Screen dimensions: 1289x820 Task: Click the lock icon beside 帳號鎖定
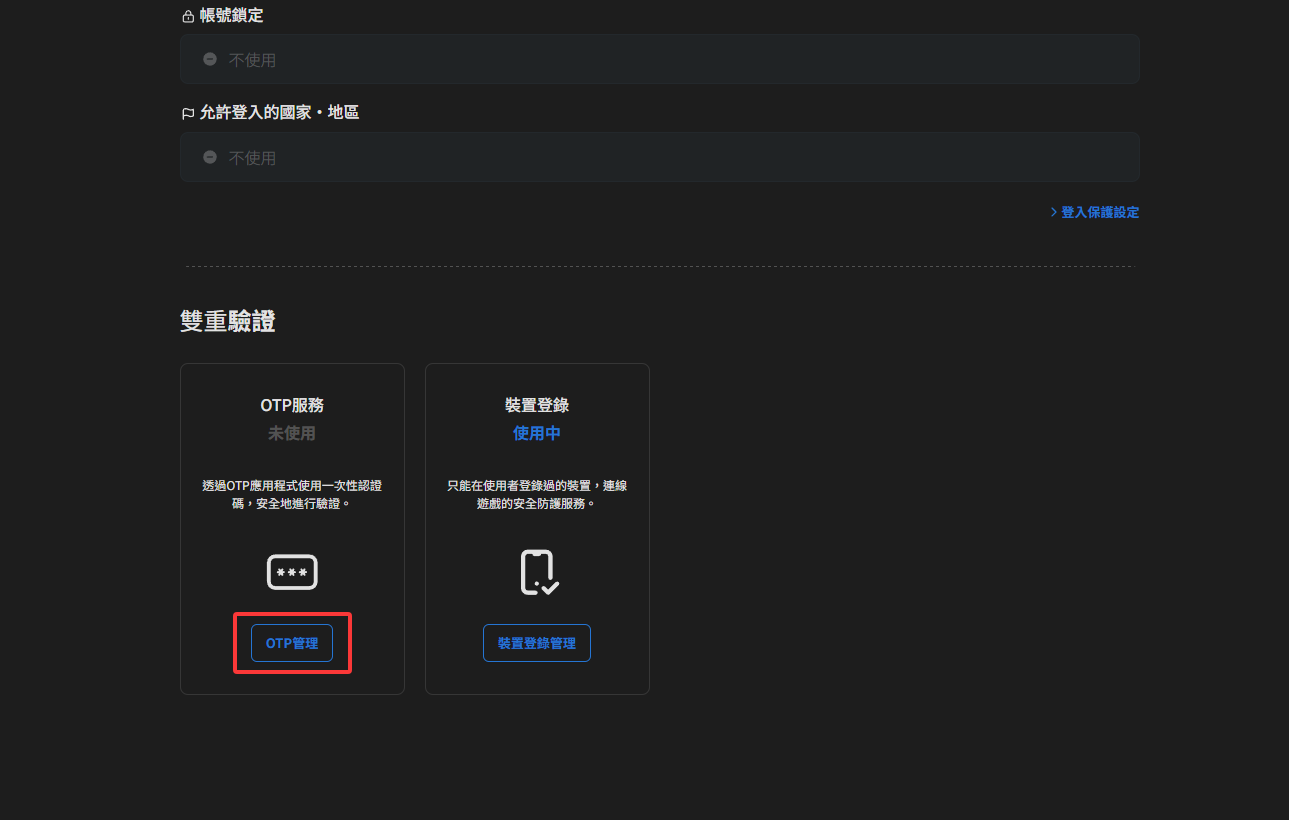pyautogui.click(x=187, y=16)
